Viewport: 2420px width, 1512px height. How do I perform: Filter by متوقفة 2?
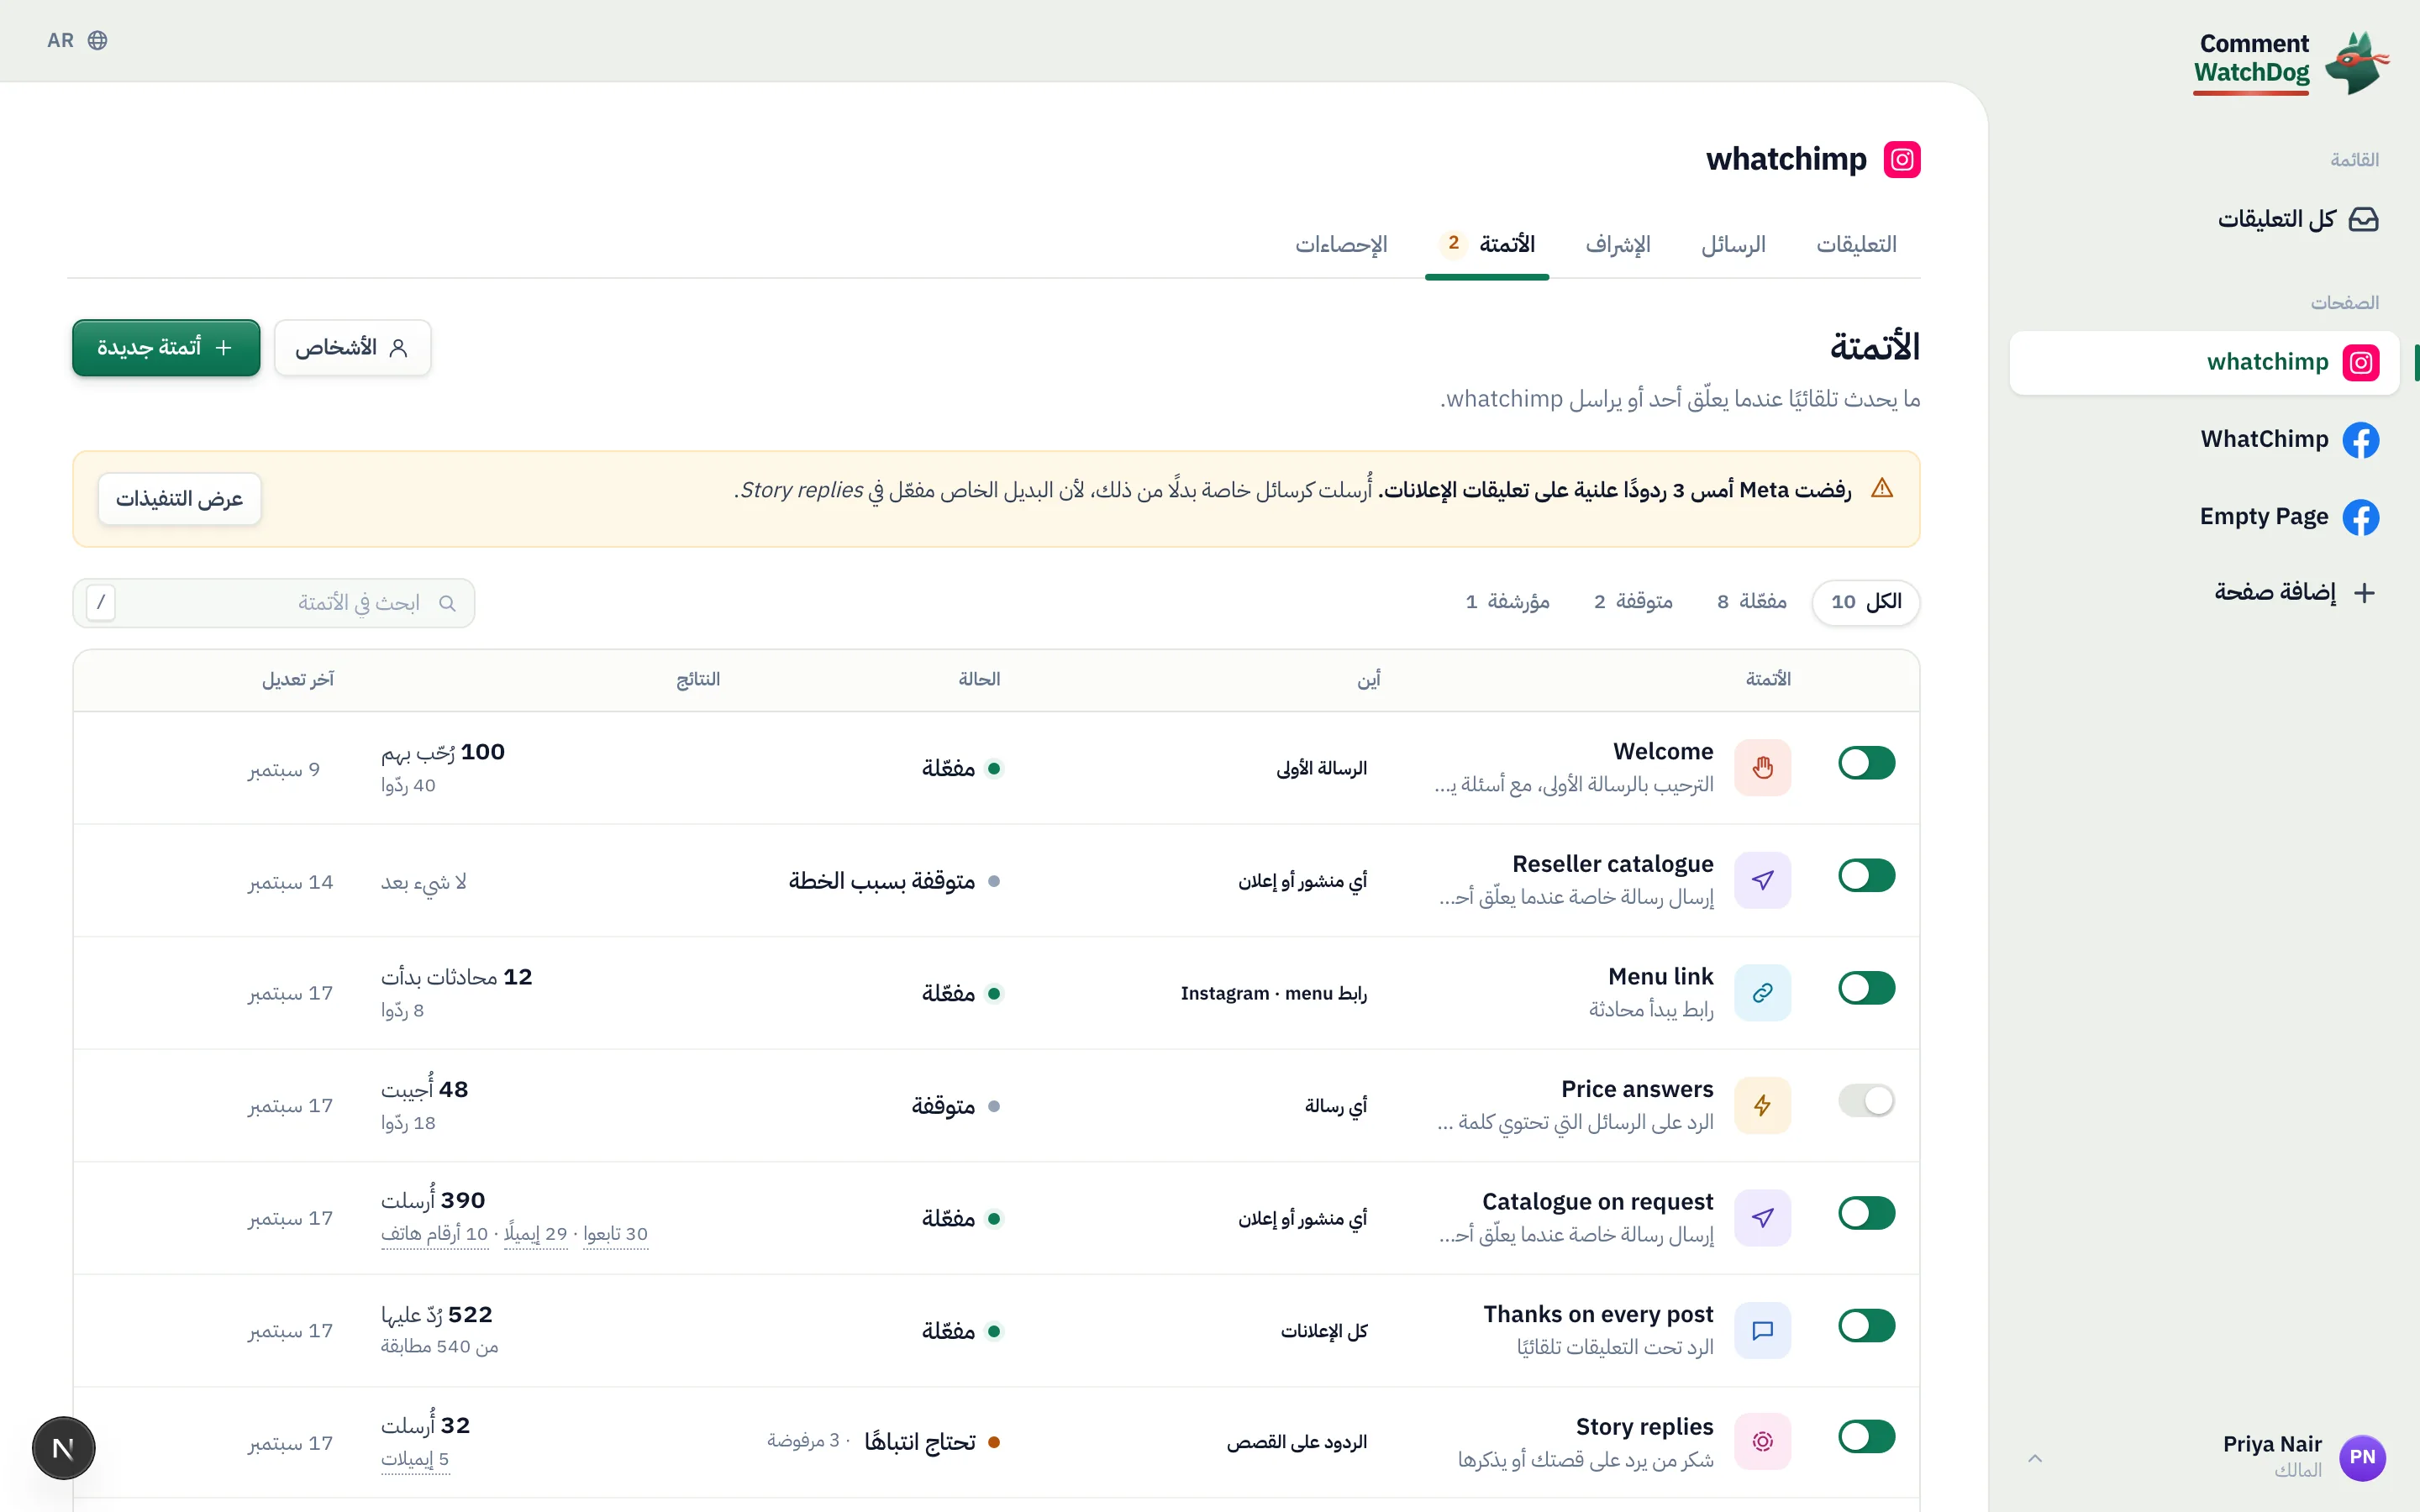1633,602
